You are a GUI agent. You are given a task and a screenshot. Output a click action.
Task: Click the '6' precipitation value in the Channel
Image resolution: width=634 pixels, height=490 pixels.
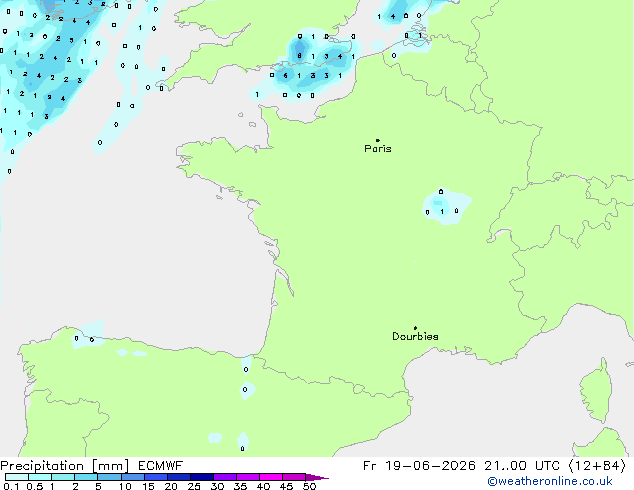(285, 76)
